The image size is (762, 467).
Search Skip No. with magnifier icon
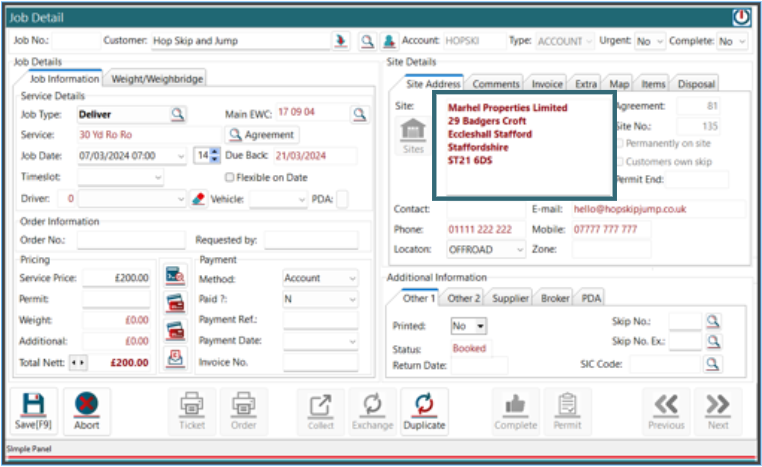point(713,321)
